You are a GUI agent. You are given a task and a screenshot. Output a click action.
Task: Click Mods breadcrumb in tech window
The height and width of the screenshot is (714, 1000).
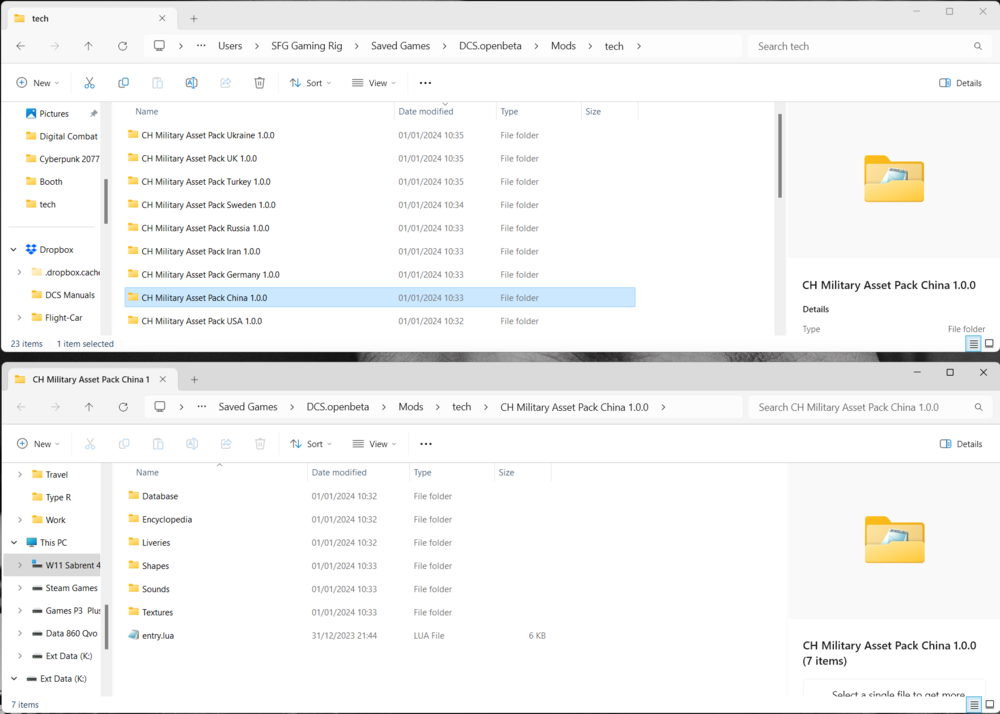click(563, 46)
